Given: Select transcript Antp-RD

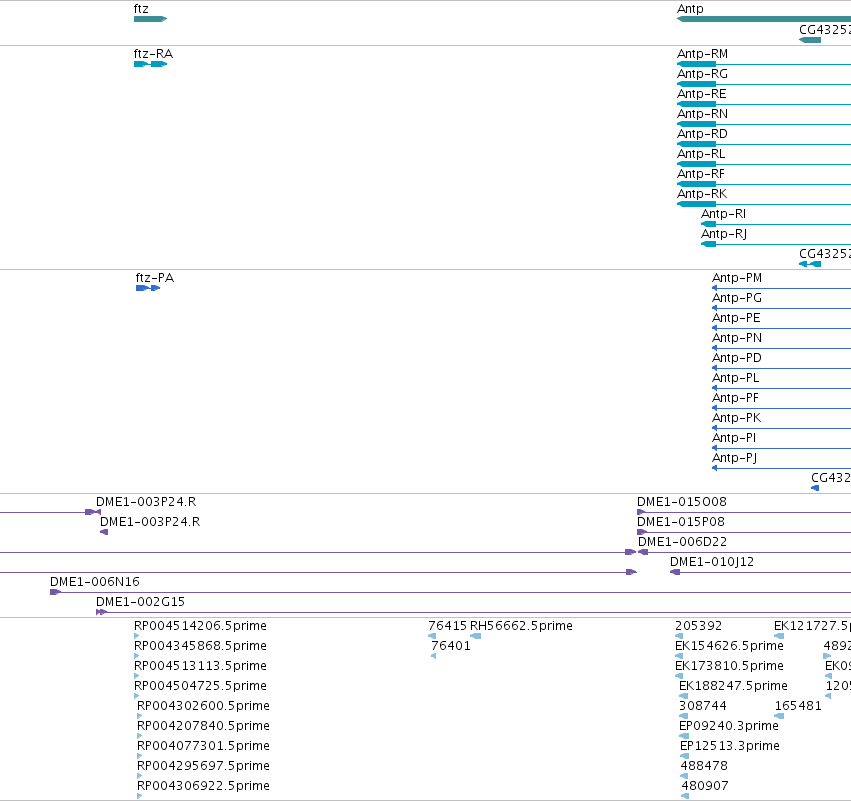Looking at the screenshot, I should pos(702,134).
